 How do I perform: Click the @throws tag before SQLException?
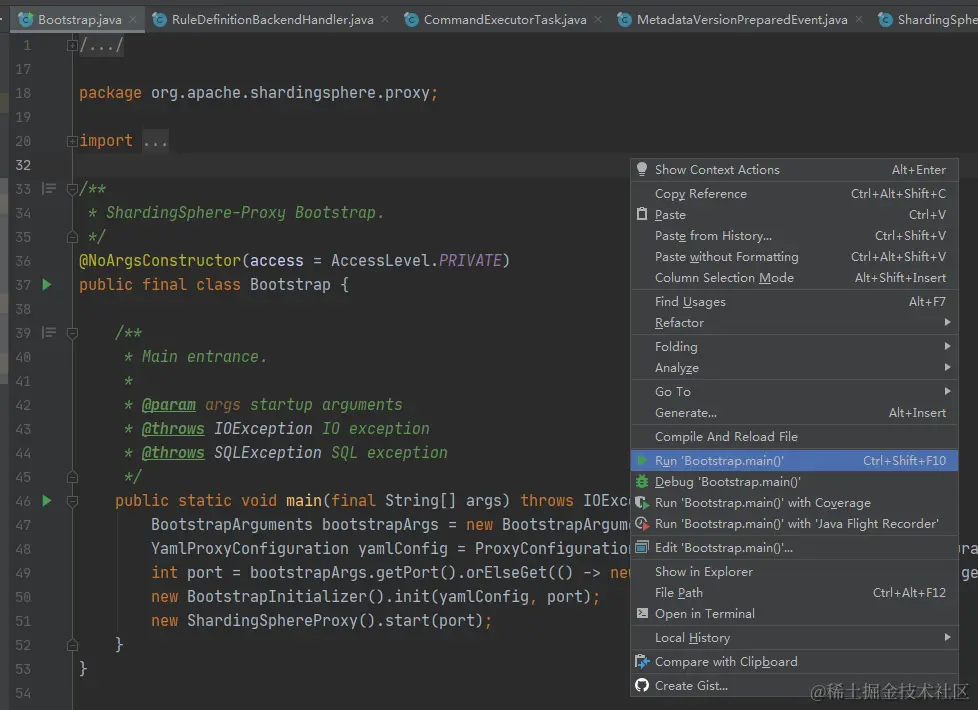click(173, 453)
